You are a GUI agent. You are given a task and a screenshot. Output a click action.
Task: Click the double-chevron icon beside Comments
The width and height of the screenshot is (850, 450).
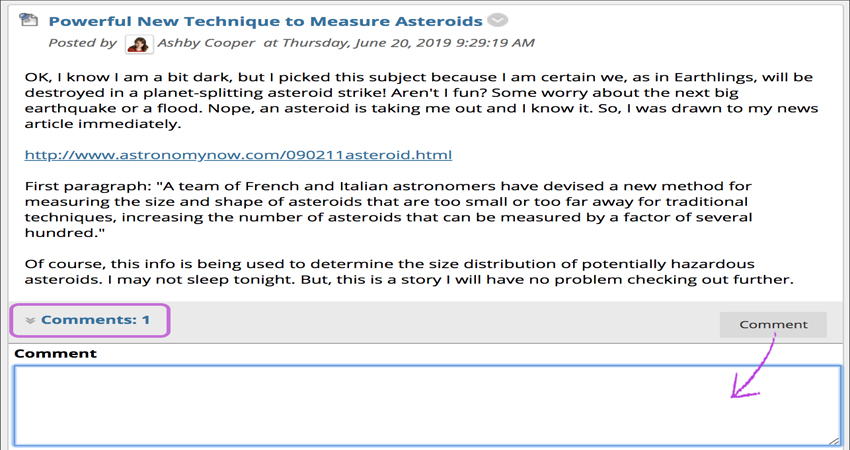[30, 320]
